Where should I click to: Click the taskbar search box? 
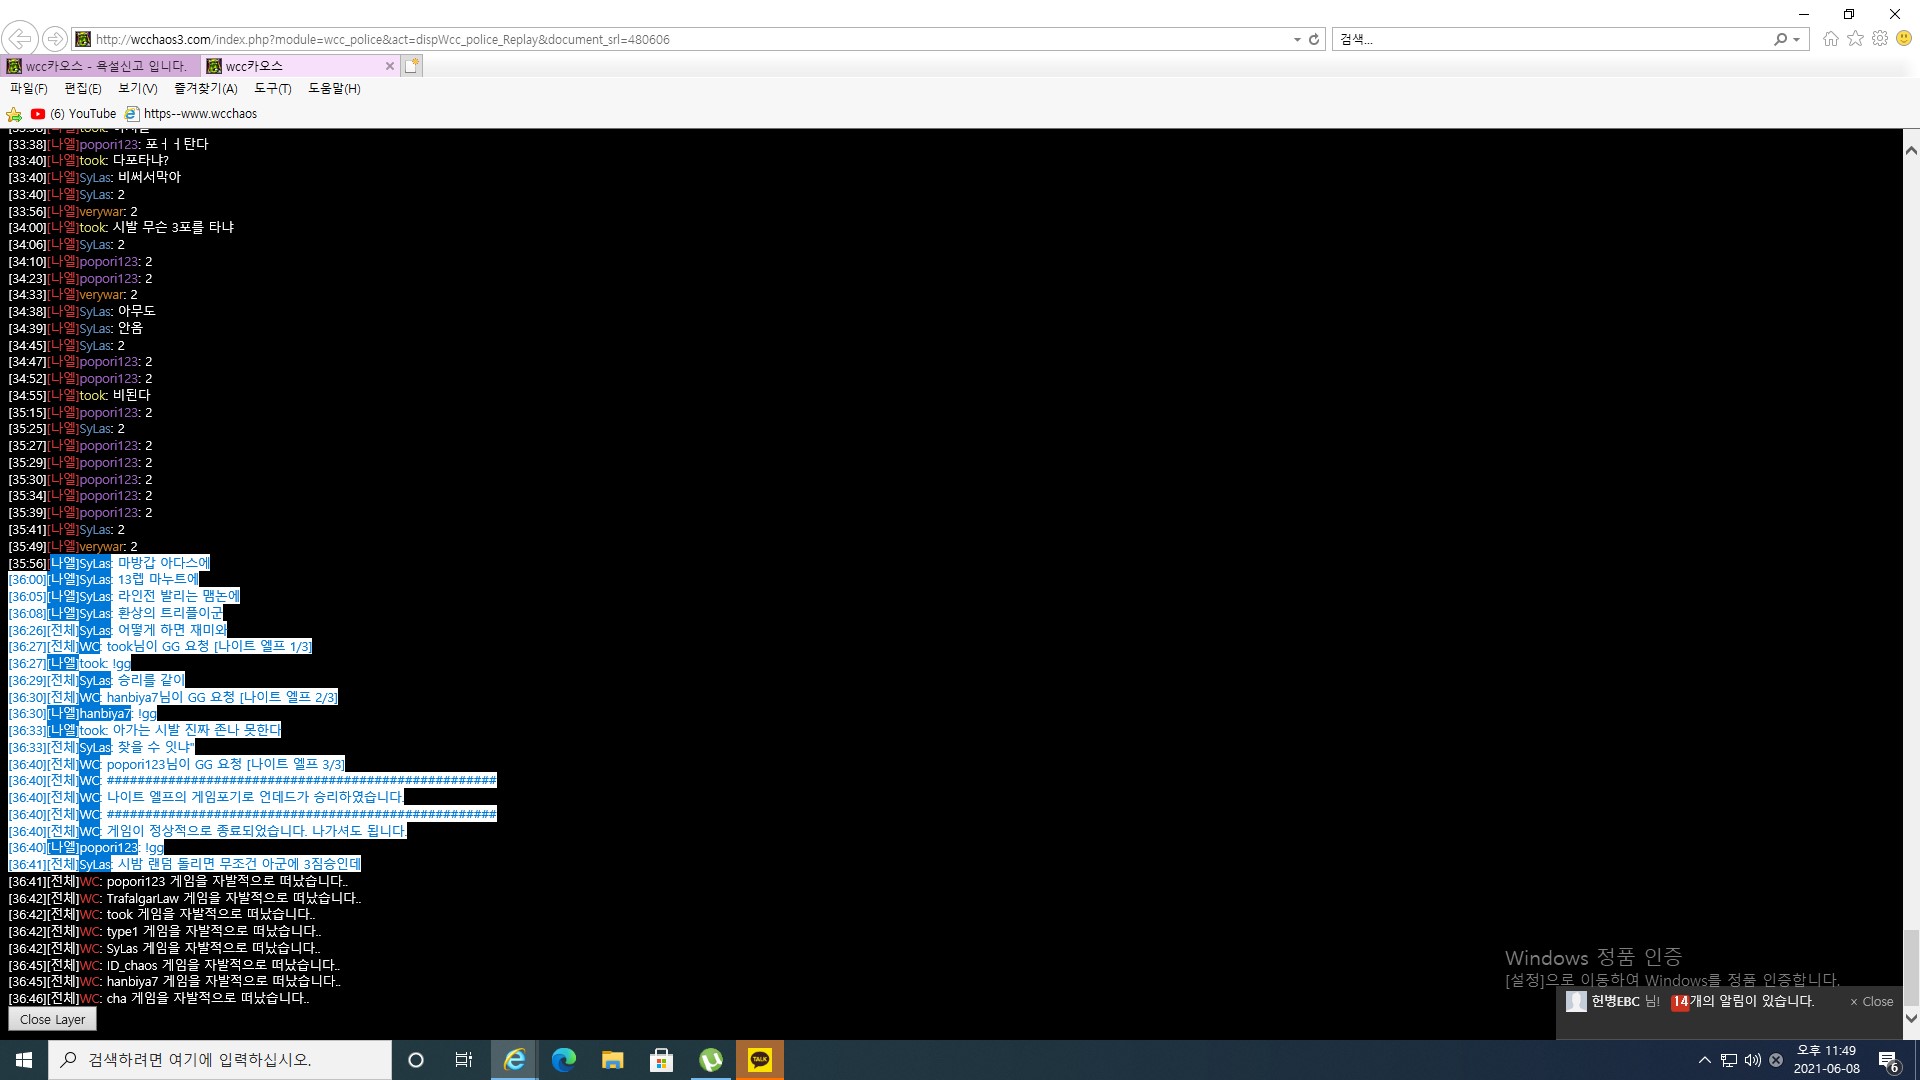[220, 1060]
